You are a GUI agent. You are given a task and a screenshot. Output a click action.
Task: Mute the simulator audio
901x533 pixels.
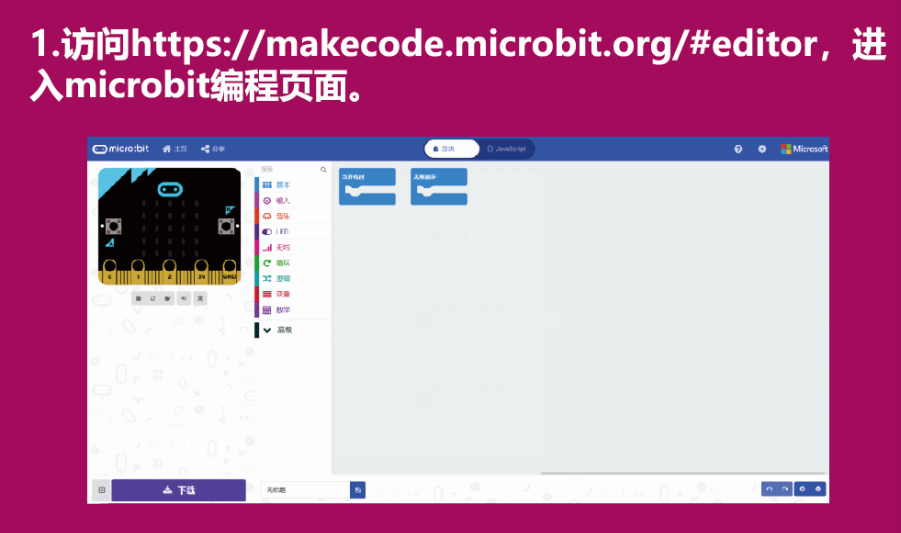pyautogui.click(x=184, y=299)
